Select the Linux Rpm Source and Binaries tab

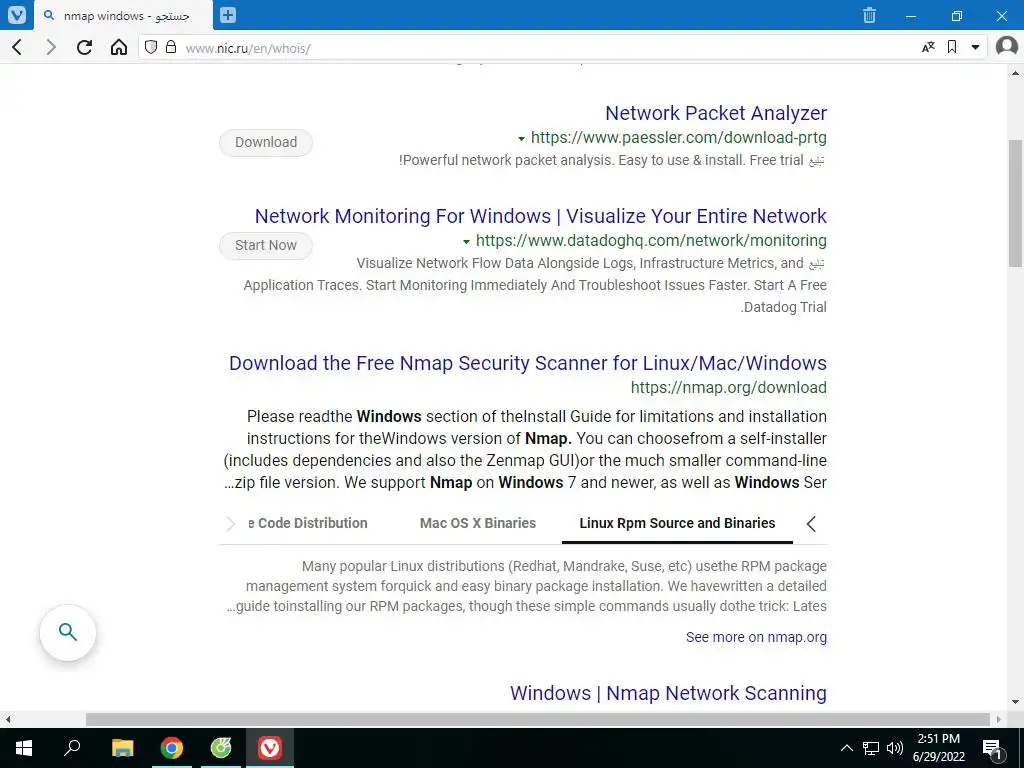click(x=677, y=524)
